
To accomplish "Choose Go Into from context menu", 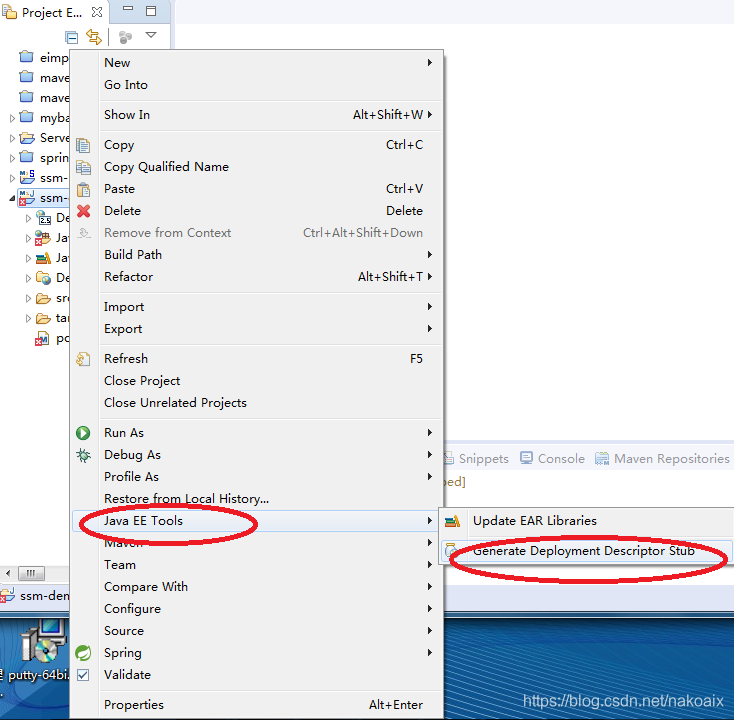I will click(x=257, y=85).
